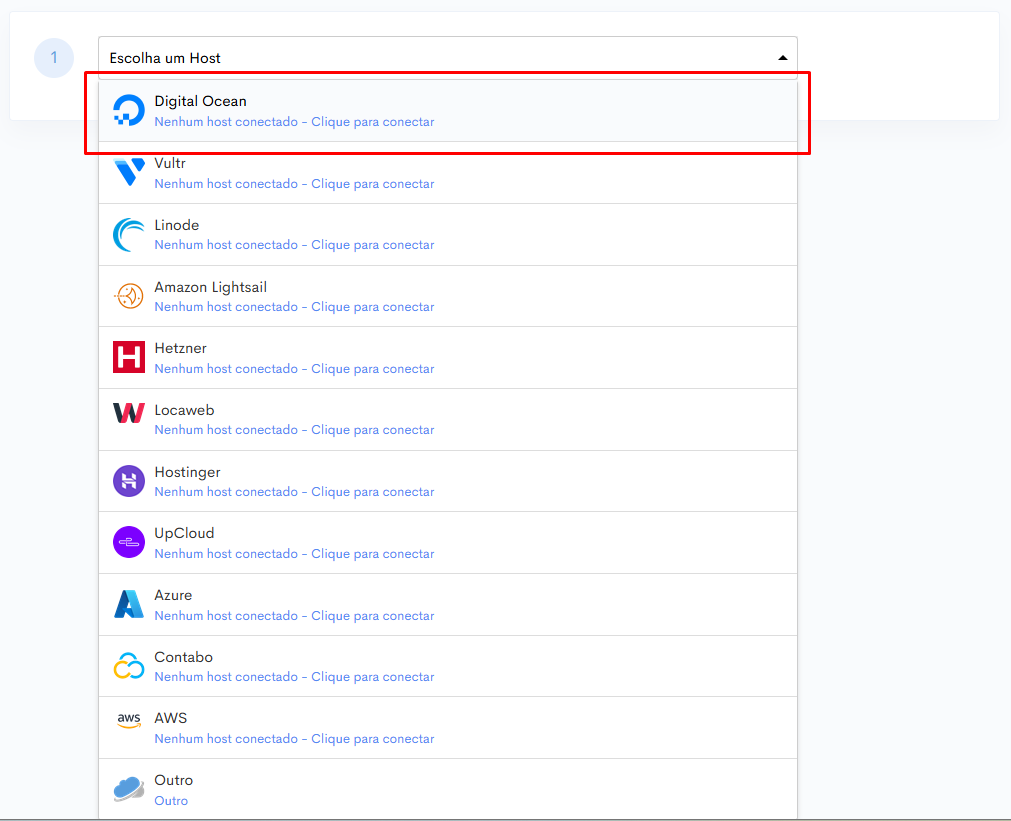The image size is (1011, 821).
Task: Click 'Clique para conectar' under Contabo
Action: point(373,677)
